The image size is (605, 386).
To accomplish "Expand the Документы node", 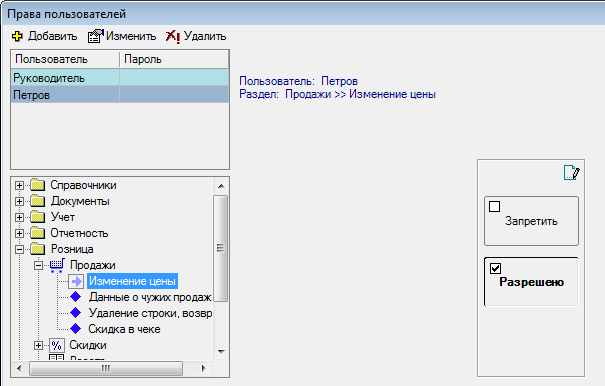I will click(x=19, y=201).
